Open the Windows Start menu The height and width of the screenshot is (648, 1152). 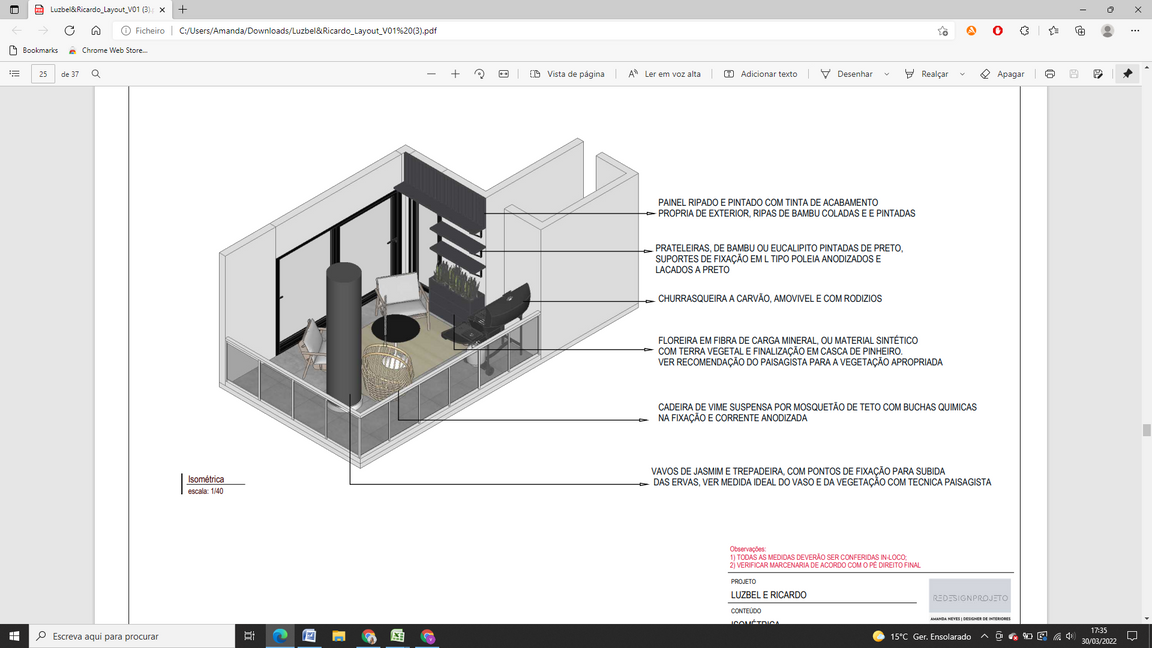pos(14,636)
